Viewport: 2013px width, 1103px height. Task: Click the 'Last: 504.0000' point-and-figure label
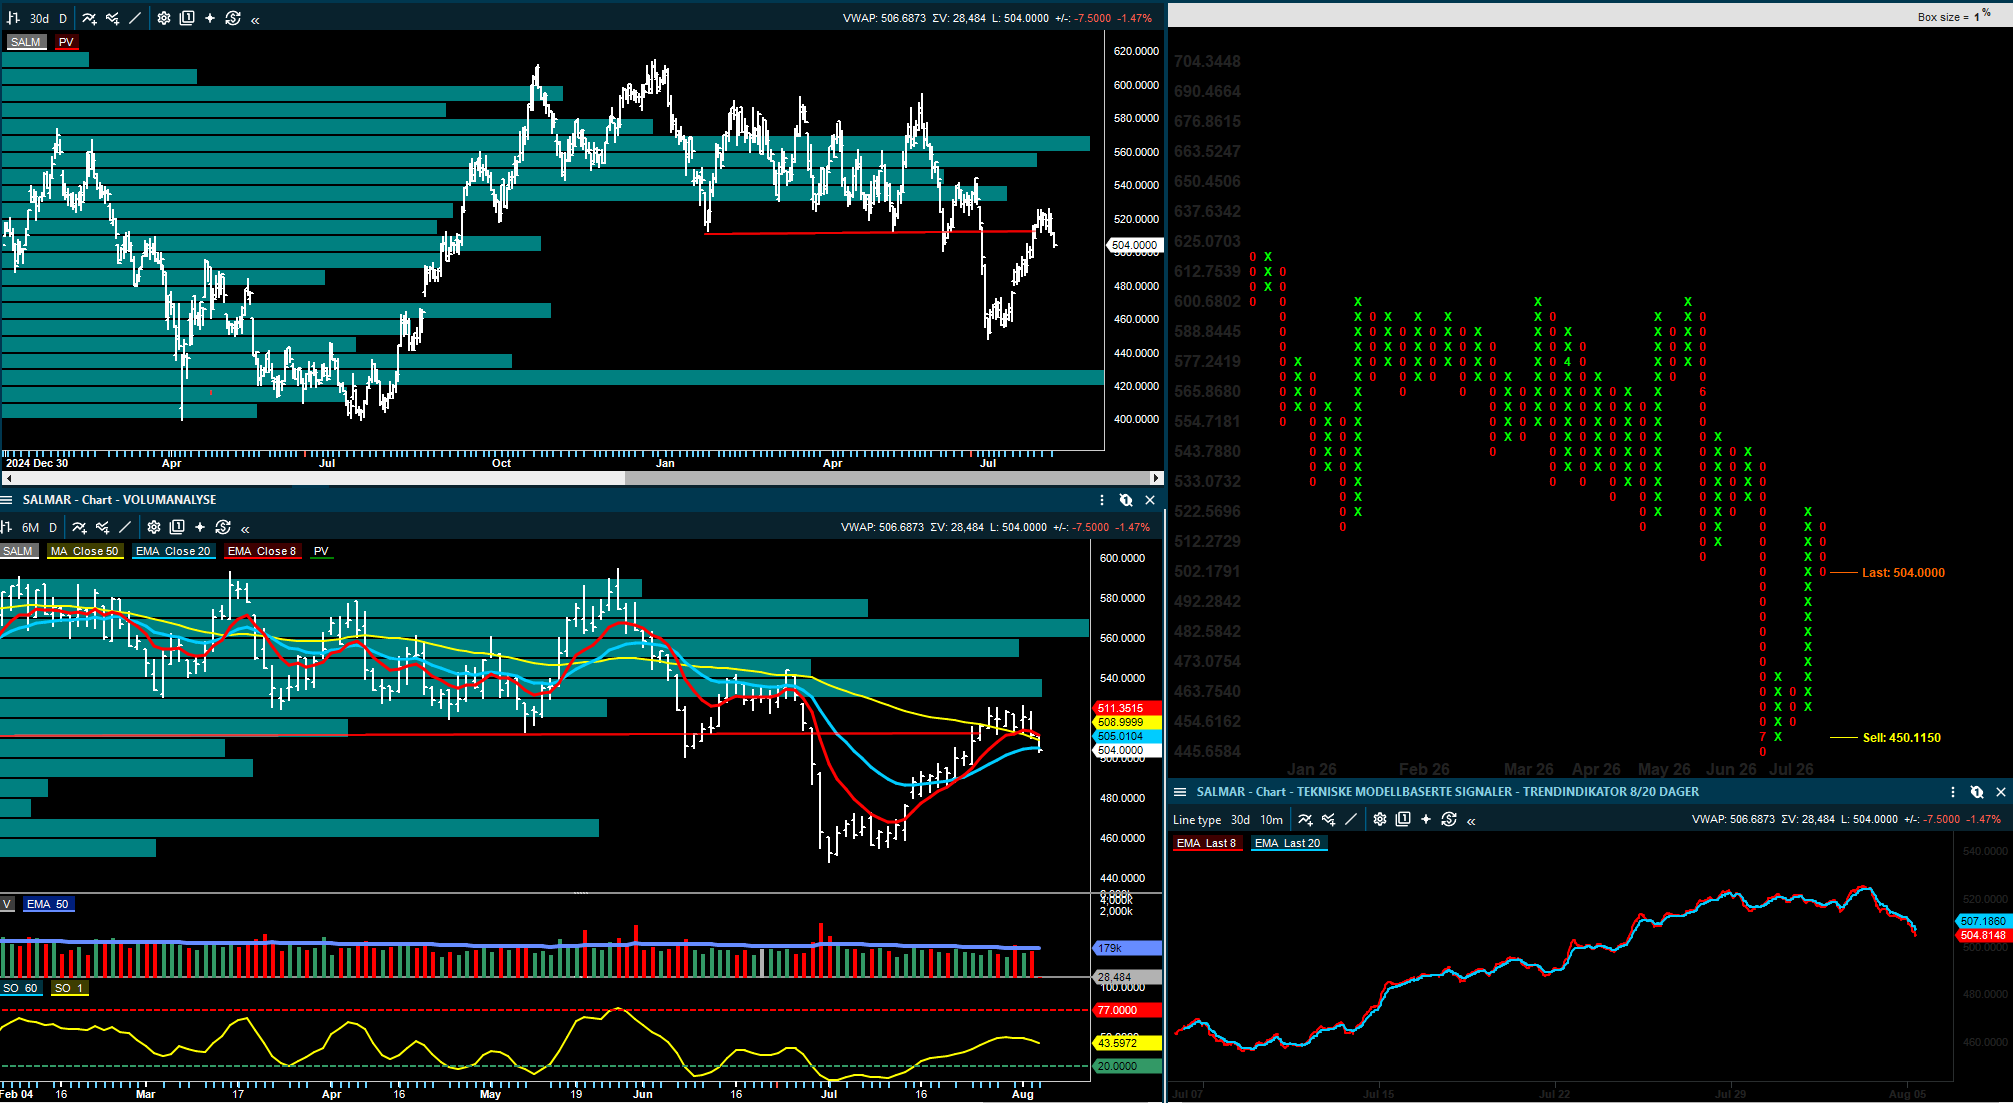coord(1903,573)
